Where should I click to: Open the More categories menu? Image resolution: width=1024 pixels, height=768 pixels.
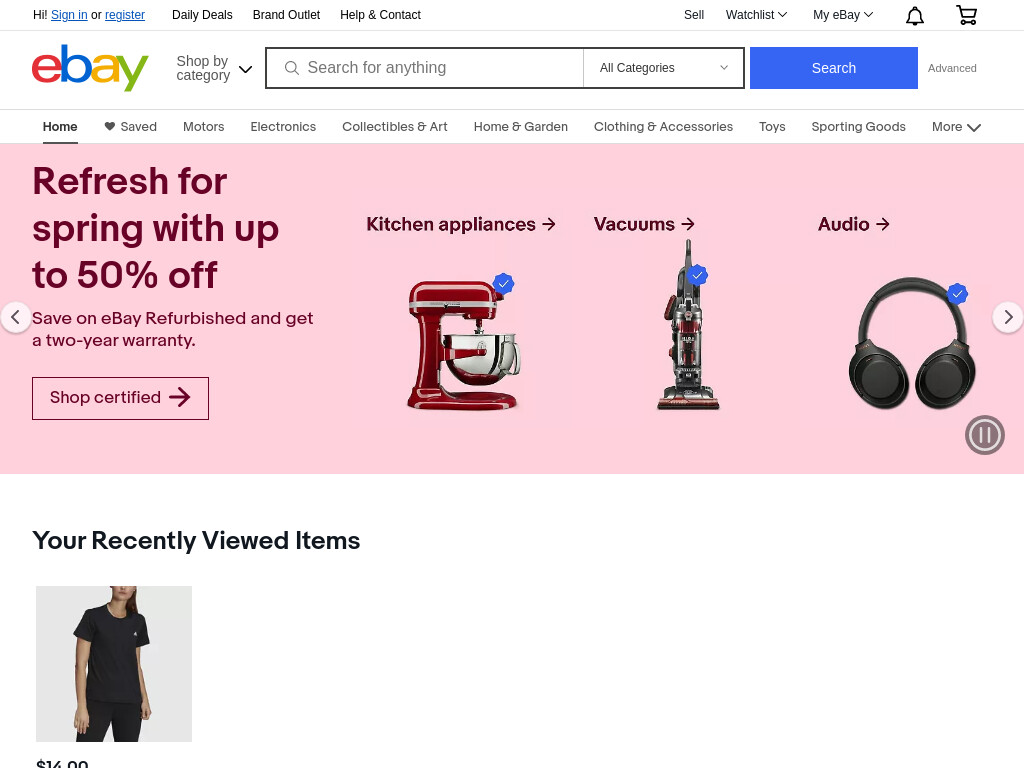(x=956, y=127)
